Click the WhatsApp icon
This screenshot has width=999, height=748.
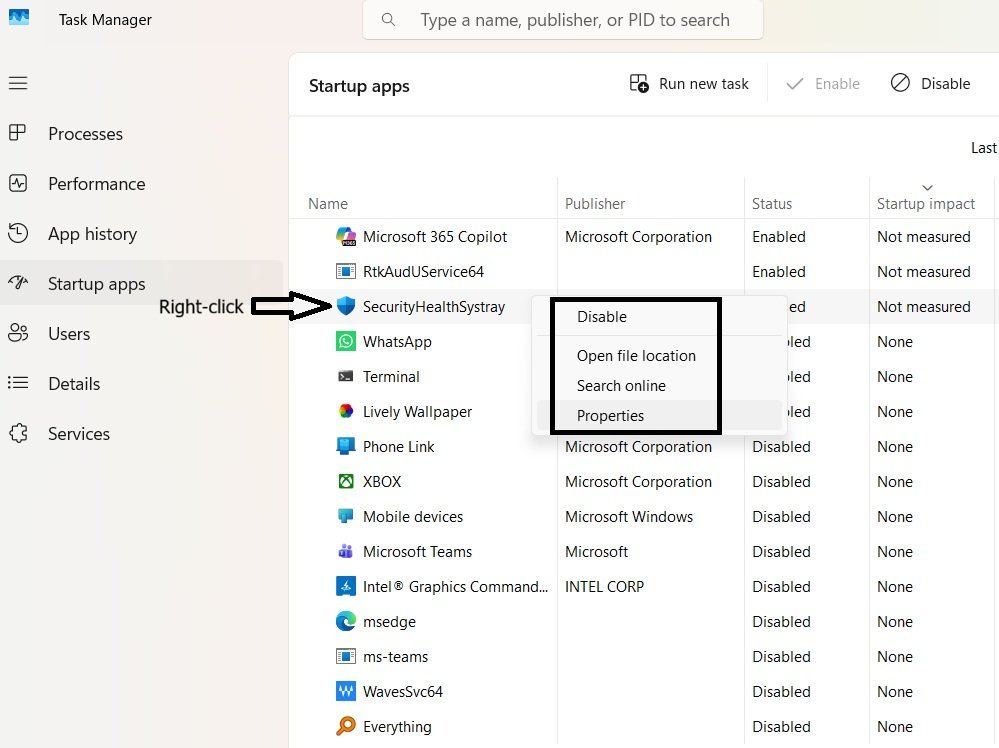coord(346,341)
